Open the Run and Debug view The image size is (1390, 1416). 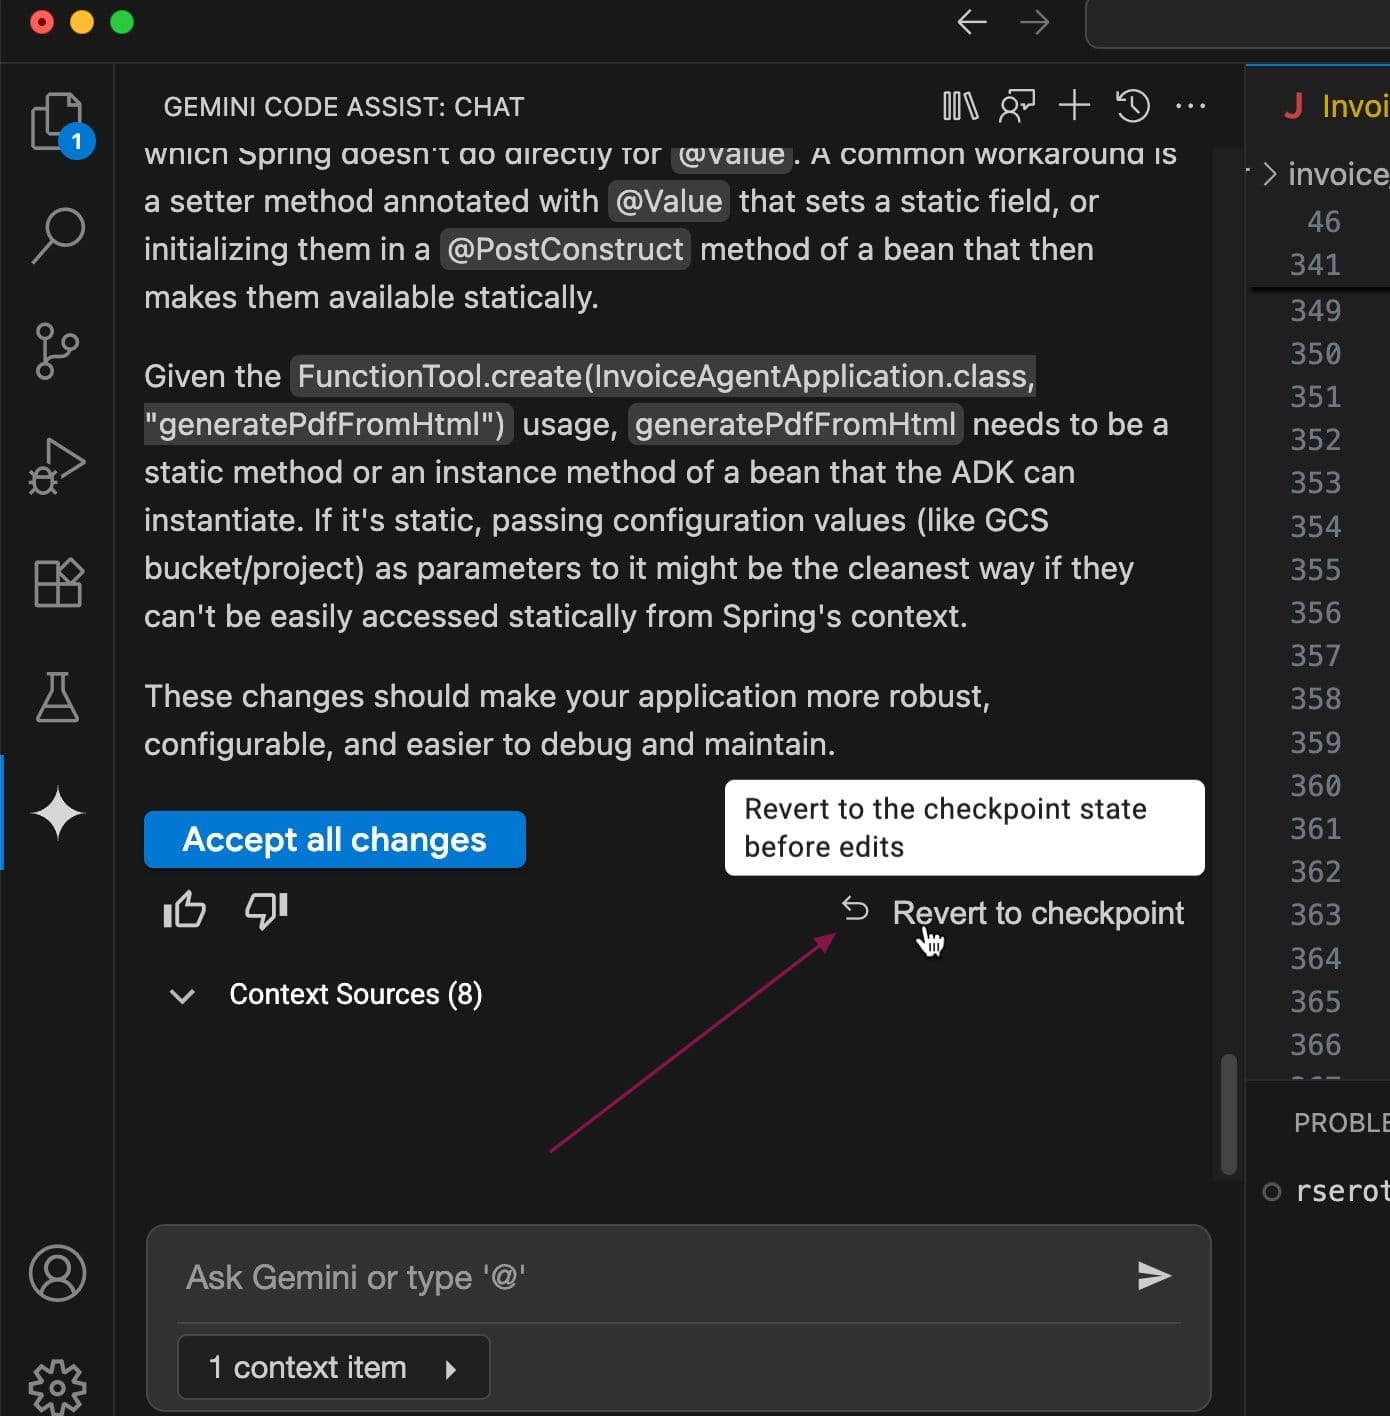click(57, 466)
